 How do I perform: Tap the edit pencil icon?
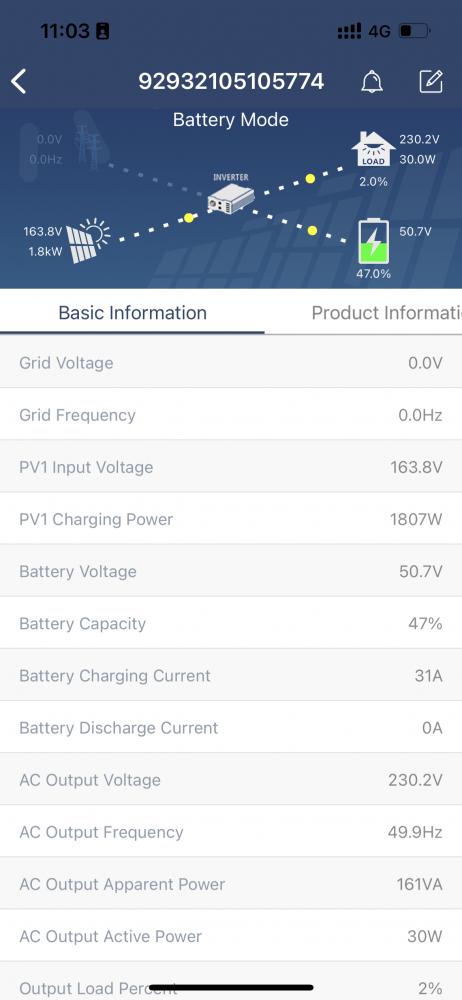pos(431,82)
